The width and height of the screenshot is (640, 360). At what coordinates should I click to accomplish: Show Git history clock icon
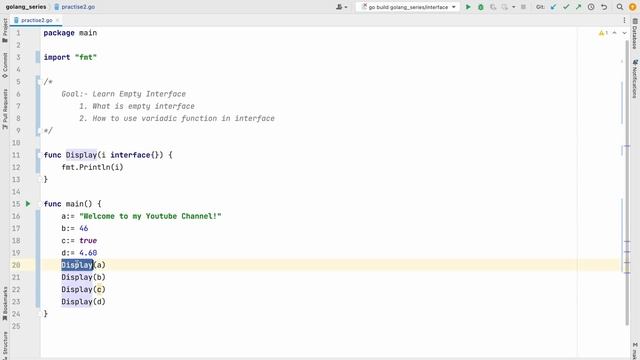pos(591,7)
